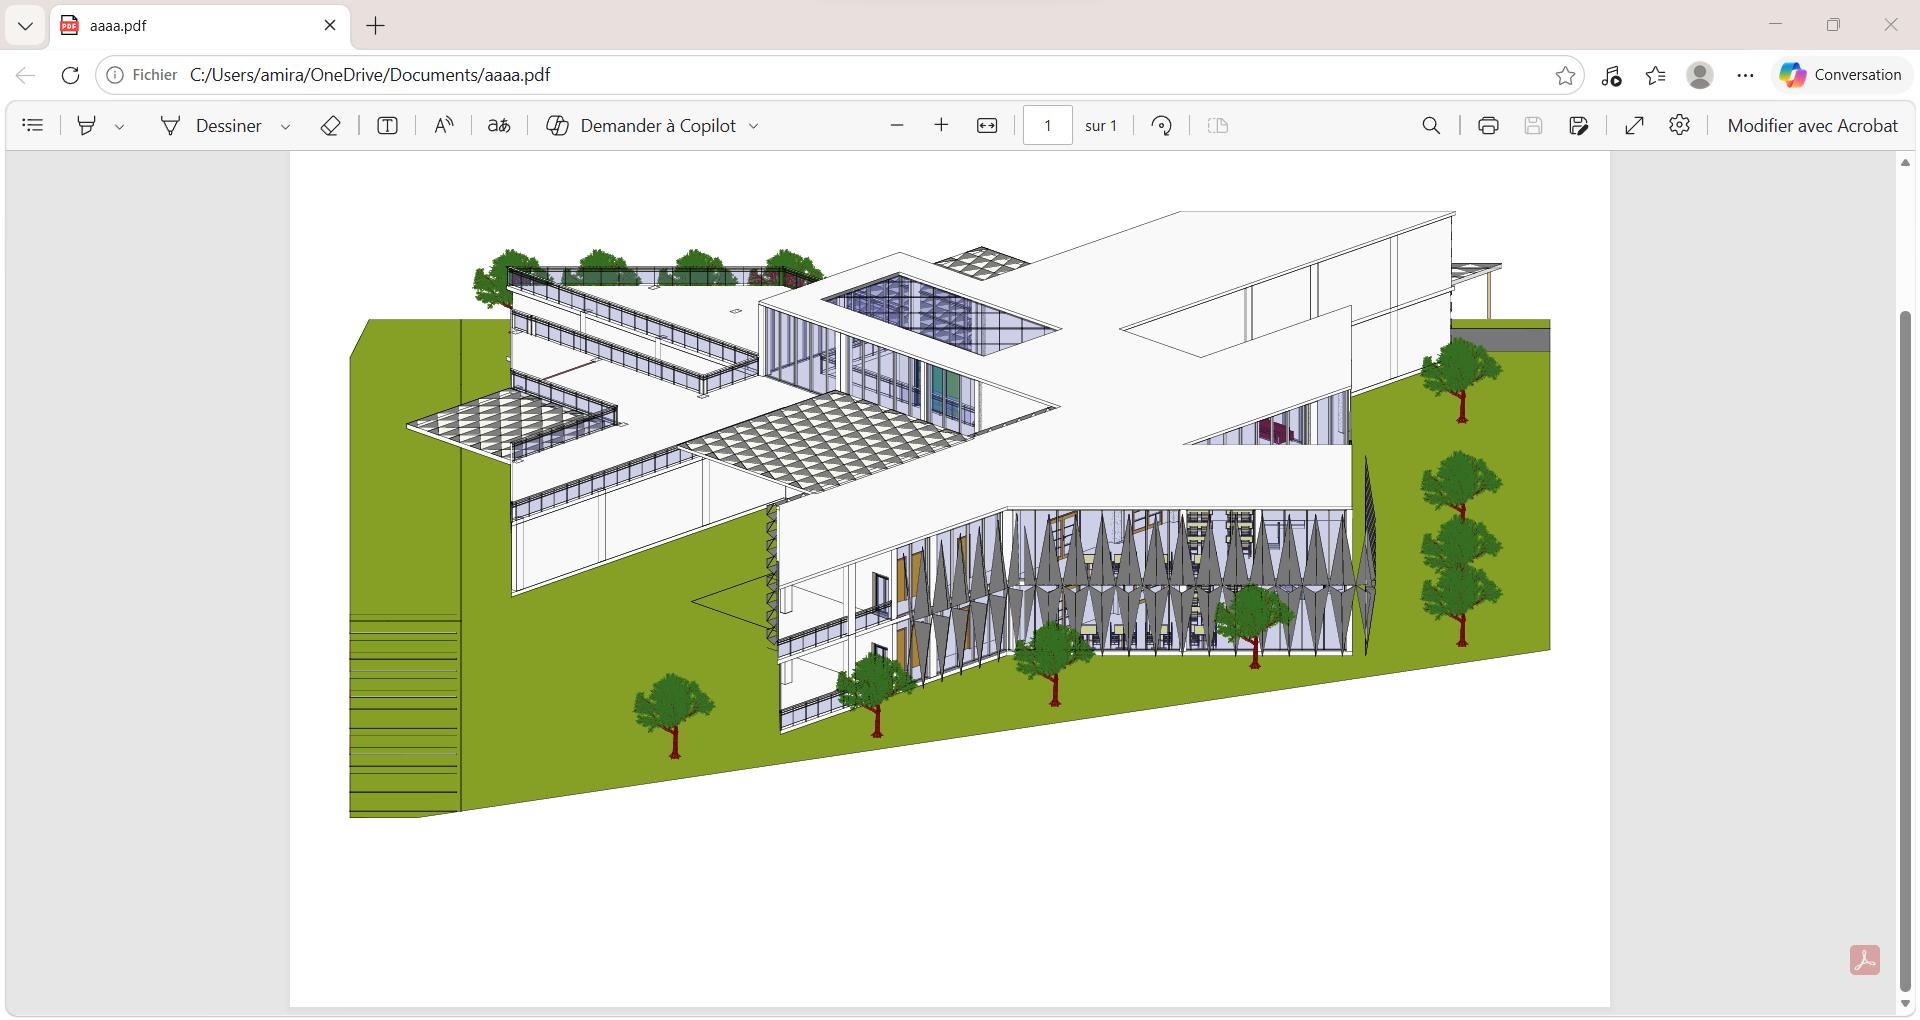Click the add text box icon
Viewport: 1920px width, 1020px height.
click(x=387, y=126)
